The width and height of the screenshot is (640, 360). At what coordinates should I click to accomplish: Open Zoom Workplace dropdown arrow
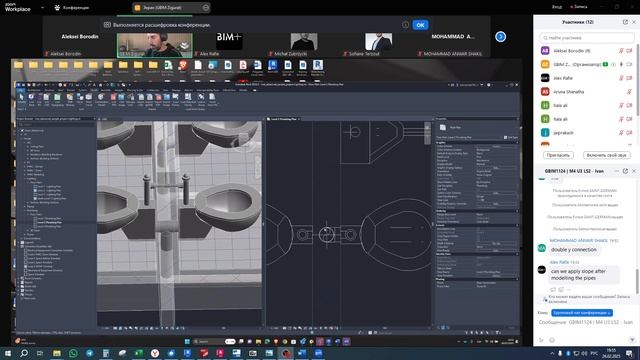tap(42, 7)
